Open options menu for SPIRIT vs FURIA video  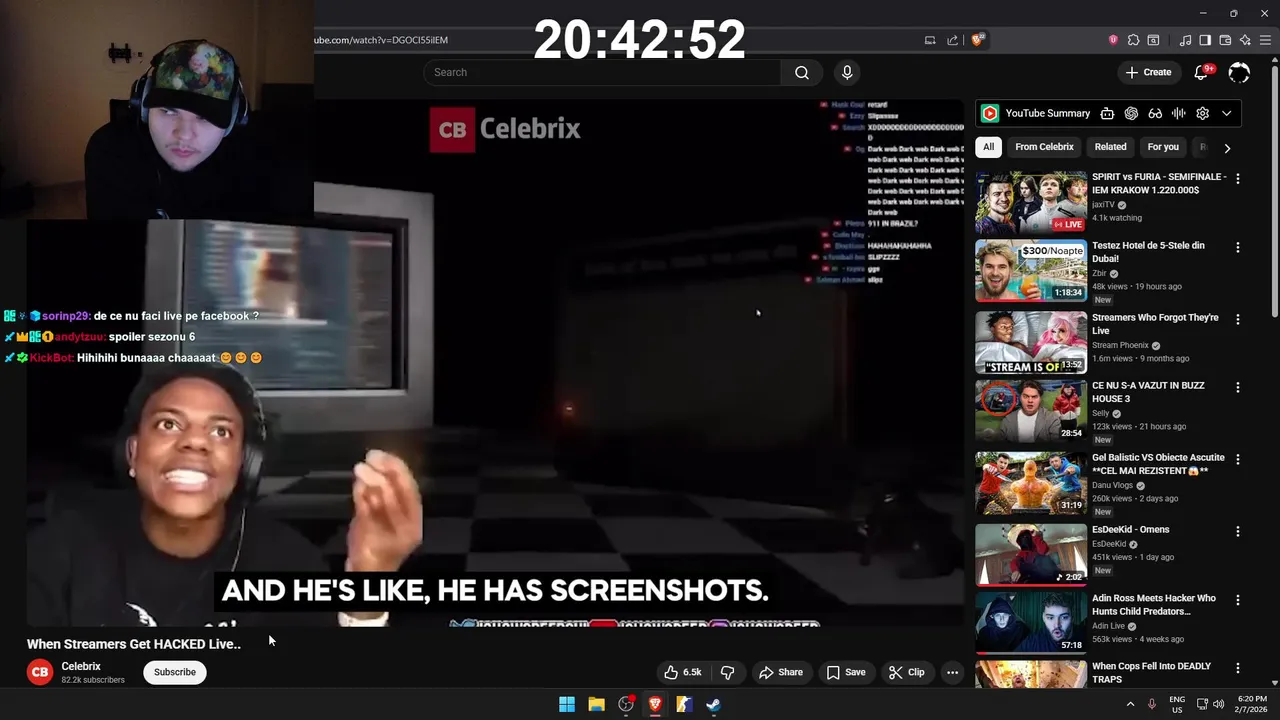tap(1238, 179)
